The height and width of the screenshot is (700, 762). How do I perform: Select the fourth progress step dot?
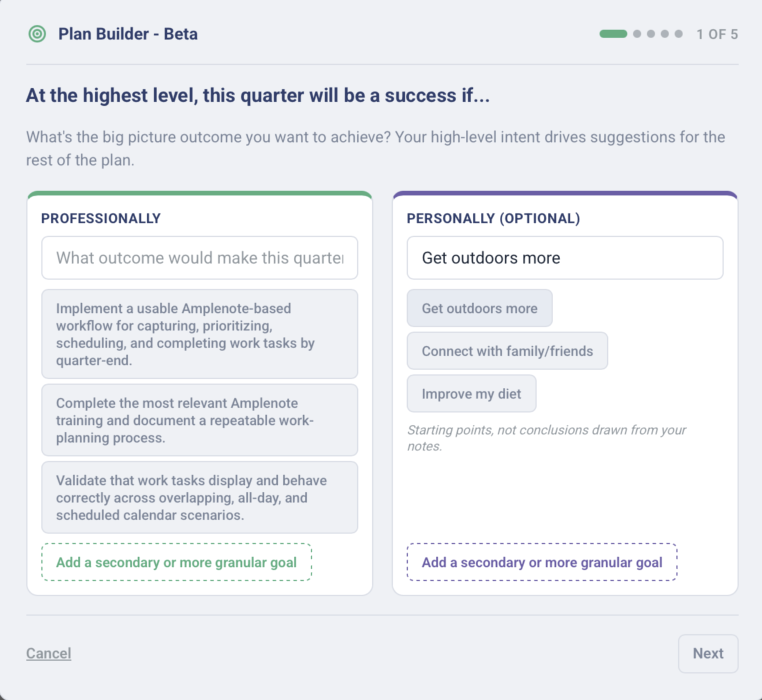665,34
